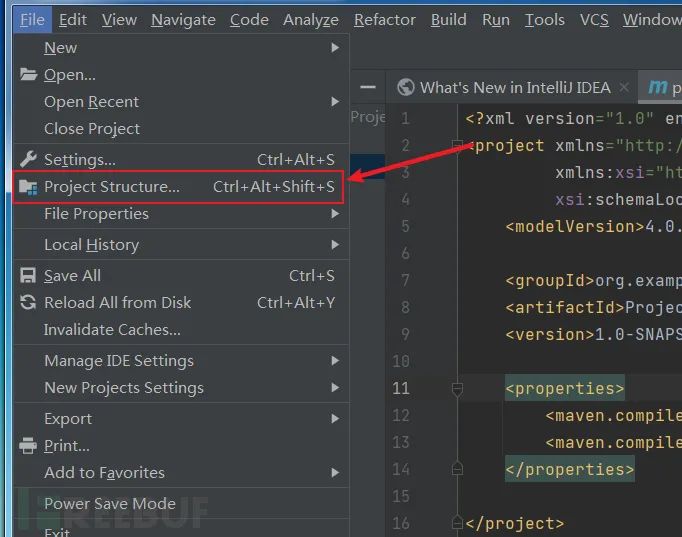The width and height of the screenshot is (682, 537).
Task: Click the fold end marker at line 16
Action: coord(457,522)
